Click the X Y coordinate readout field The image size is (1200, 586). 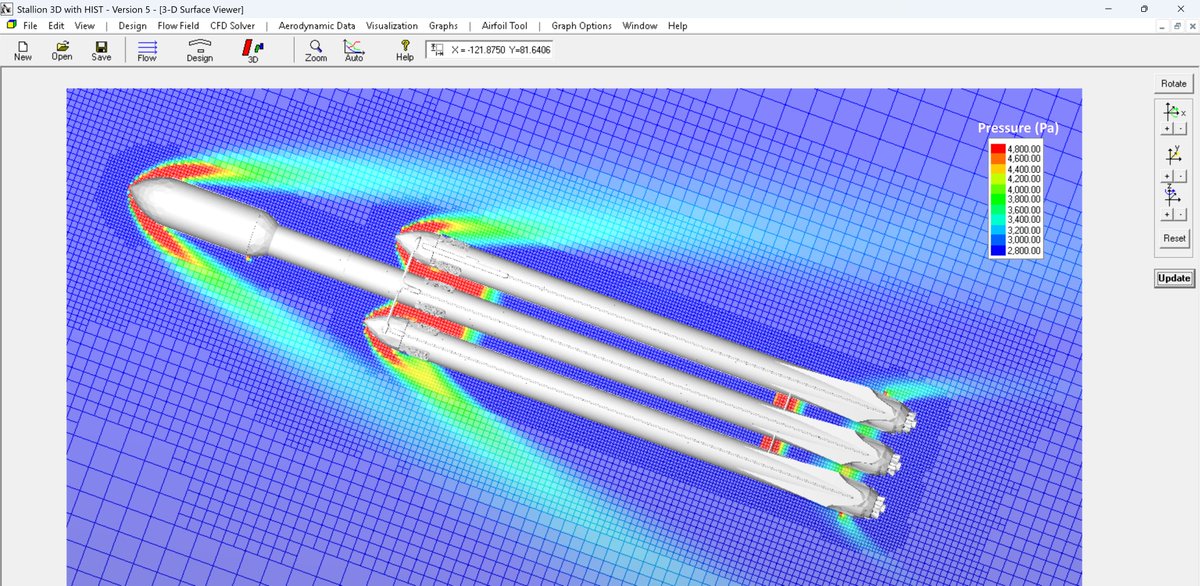click(489, 49)
